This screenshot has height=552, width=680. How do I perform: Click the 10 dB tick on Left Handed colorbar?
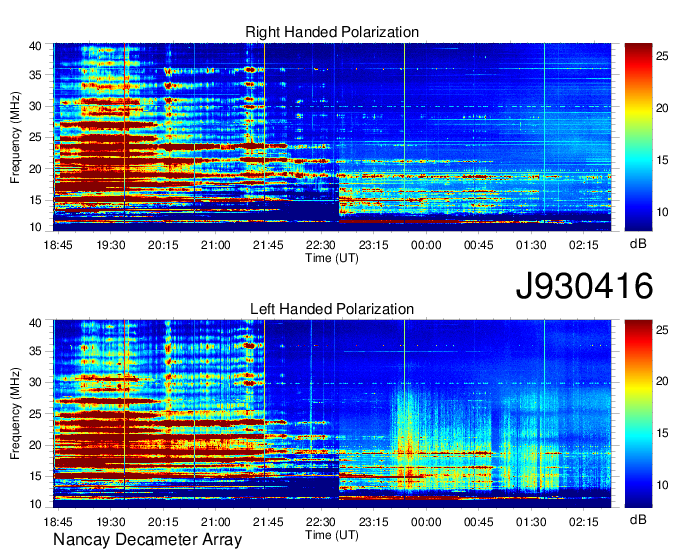pos(662,485)
